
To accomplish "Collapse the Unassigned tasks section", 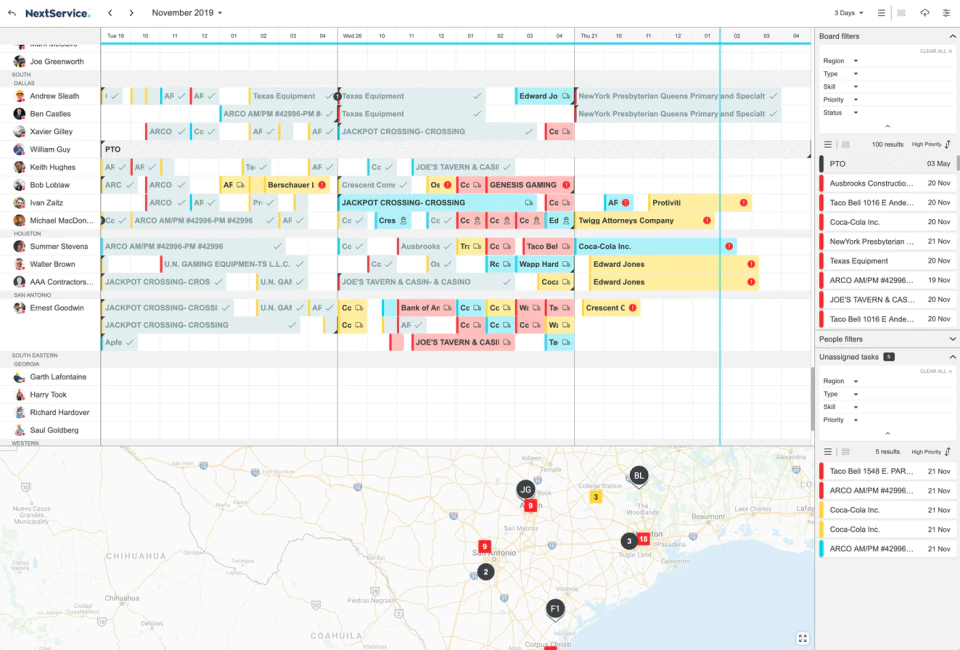I will pyautogui.click(x=952, y=357).
